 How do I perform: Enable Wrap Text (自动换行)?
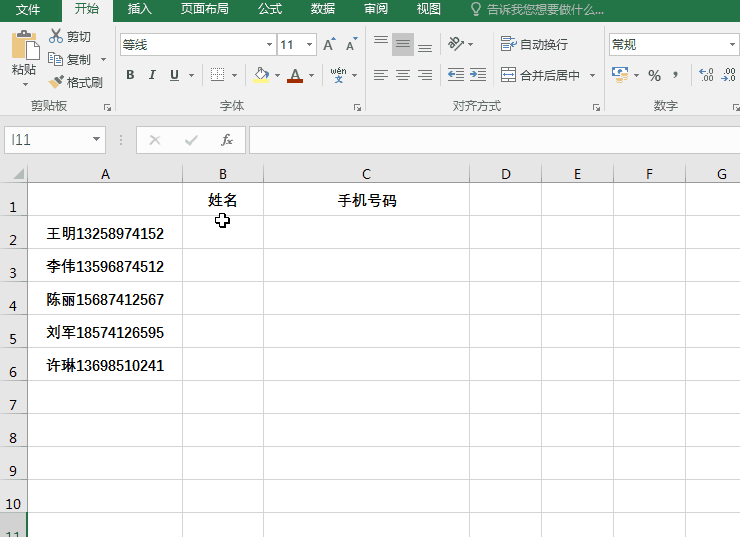534,44
